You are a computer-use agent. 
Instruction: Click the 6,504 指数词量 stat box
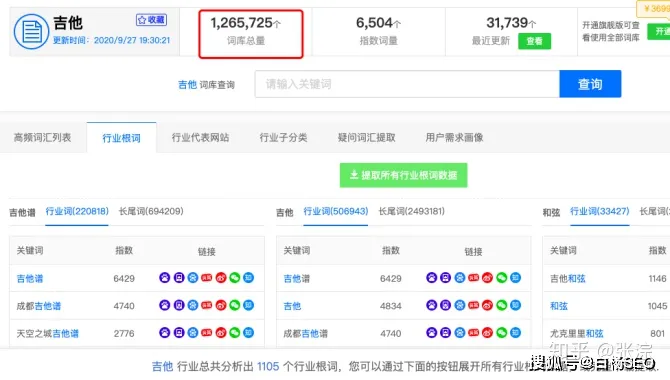tap(379, 32)
